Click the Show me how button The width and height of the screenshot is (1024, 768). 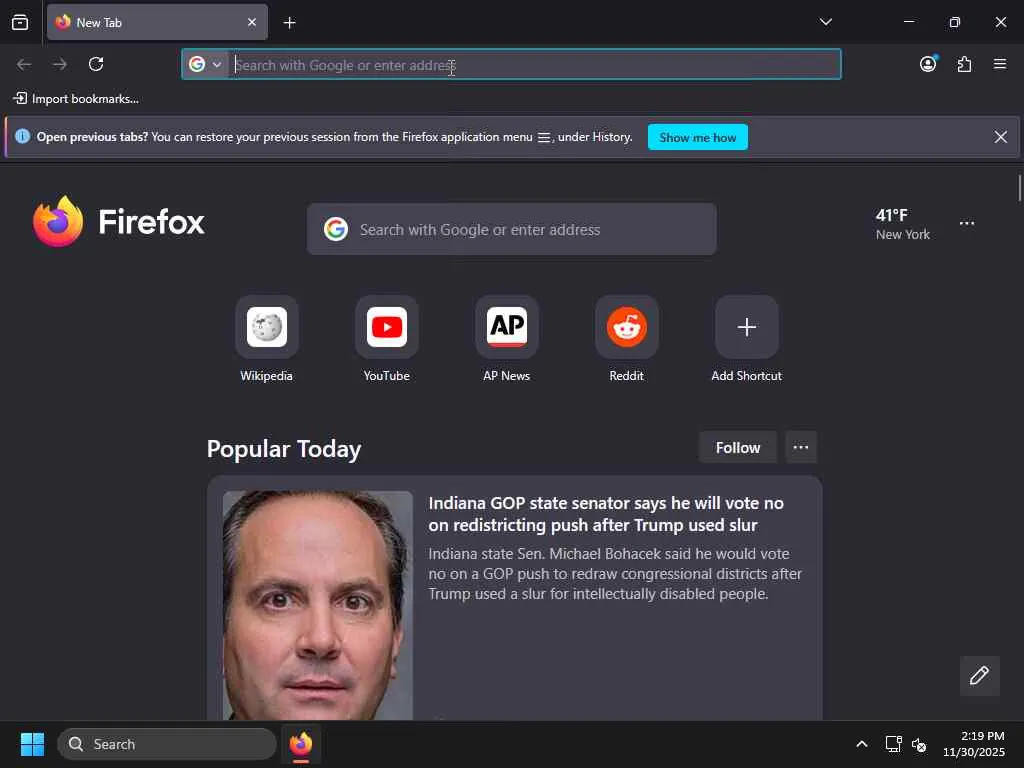697,137
